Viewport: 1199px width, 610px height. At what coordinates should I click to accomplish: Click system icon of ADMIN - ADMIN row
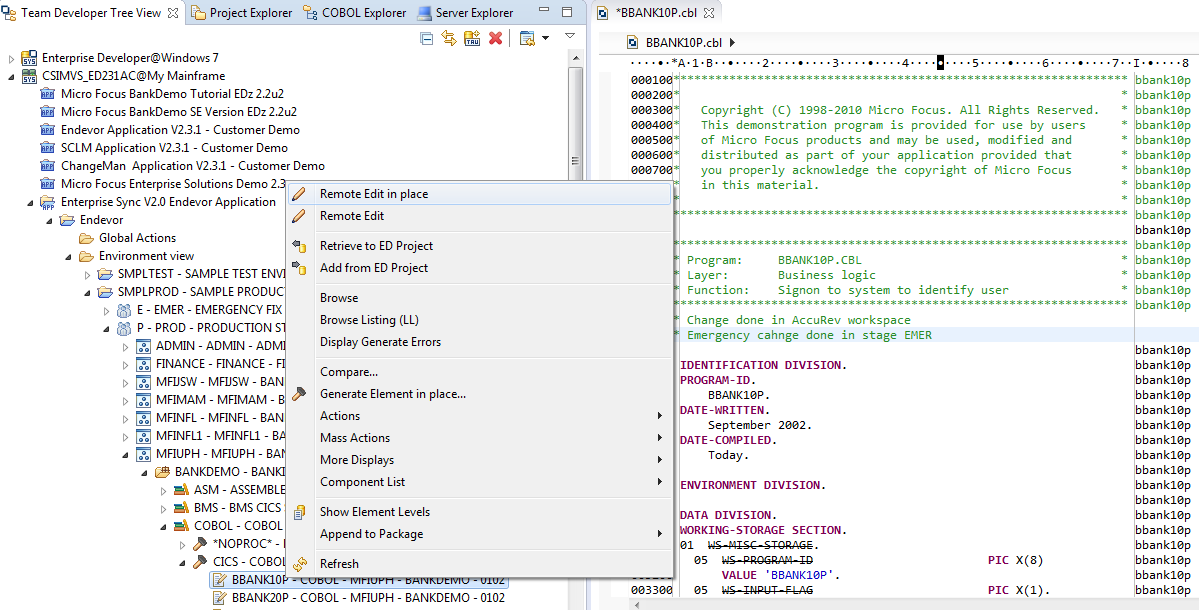144,346
